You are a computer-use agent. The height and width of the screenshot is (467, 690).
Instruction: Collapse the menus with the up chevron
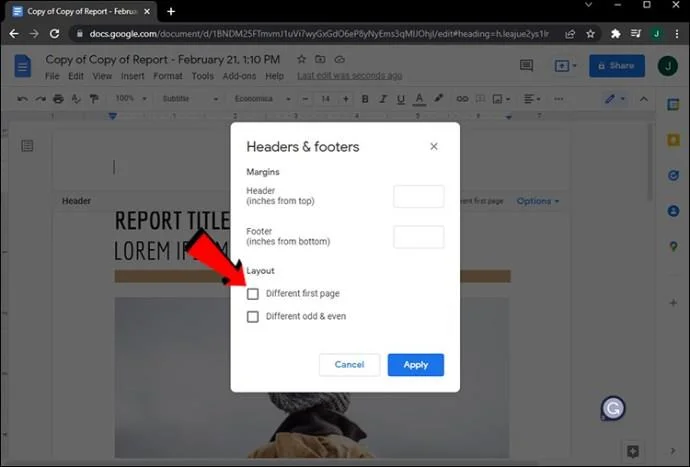pyautogui.click(x=643, y=99)
